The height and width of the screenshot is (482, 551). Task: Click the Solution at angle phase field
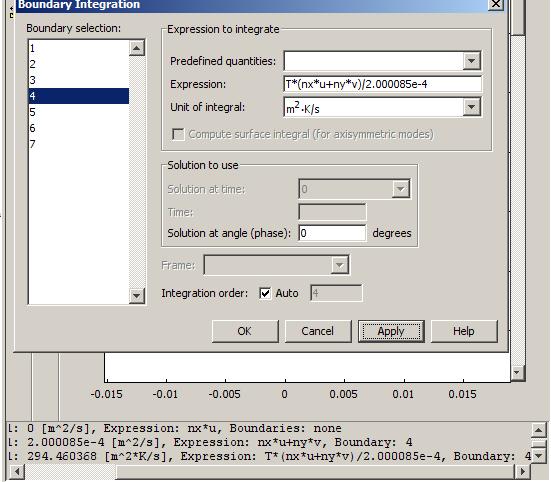[x=332, y=233]
